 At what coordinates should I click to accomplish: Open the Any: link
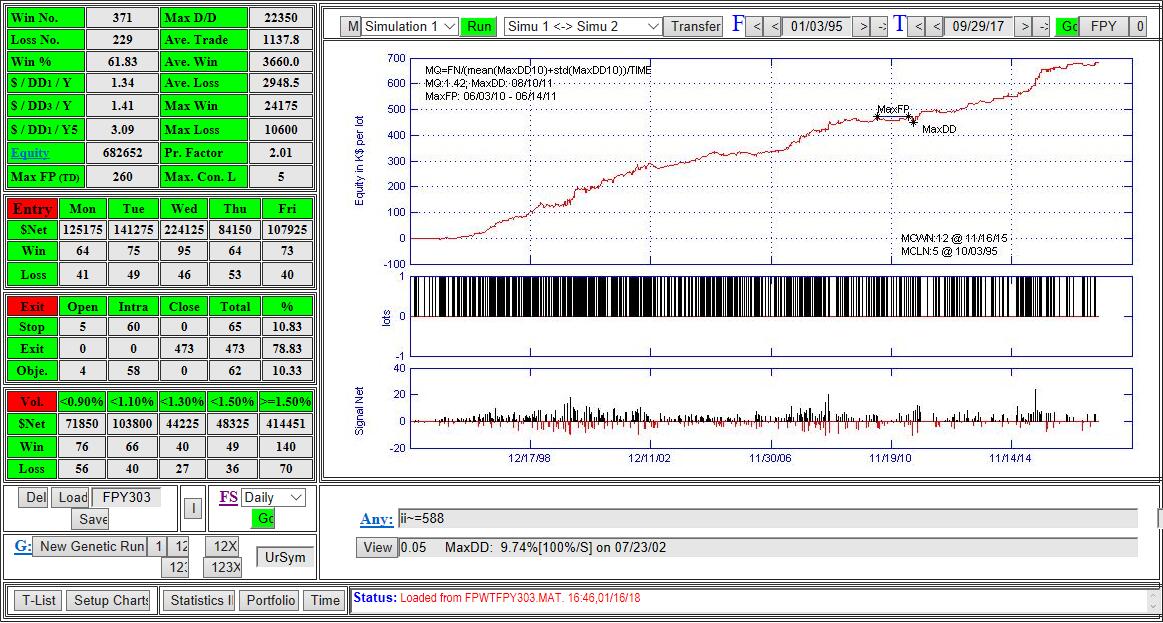coord(377,519)
